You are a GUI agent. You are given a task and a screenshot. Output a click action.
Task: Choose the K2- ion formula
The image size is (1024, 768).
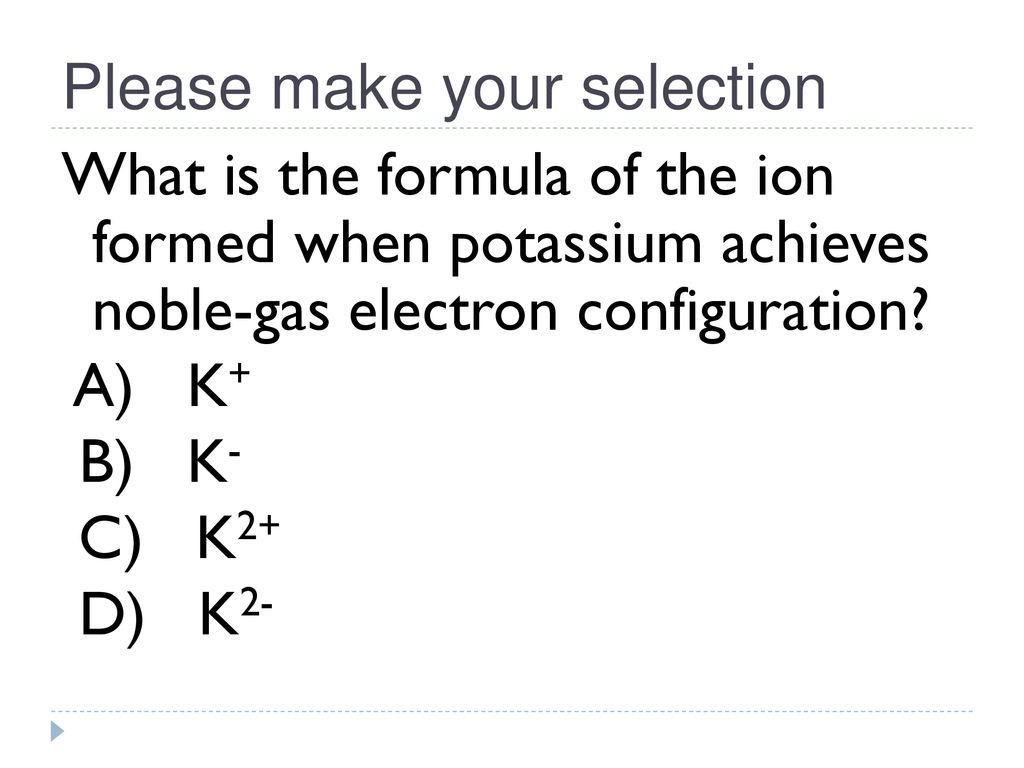click(236, 613)
